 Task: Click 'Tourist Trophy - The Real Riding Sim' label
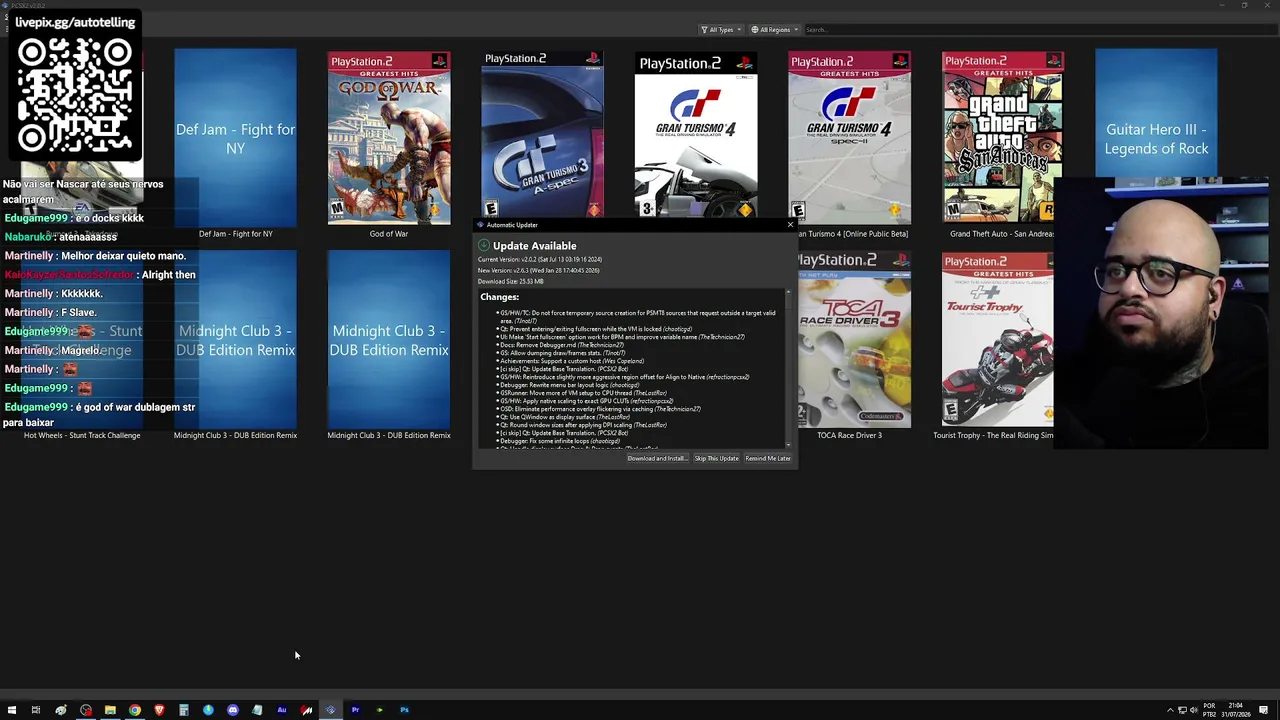[x=993, y=435]
